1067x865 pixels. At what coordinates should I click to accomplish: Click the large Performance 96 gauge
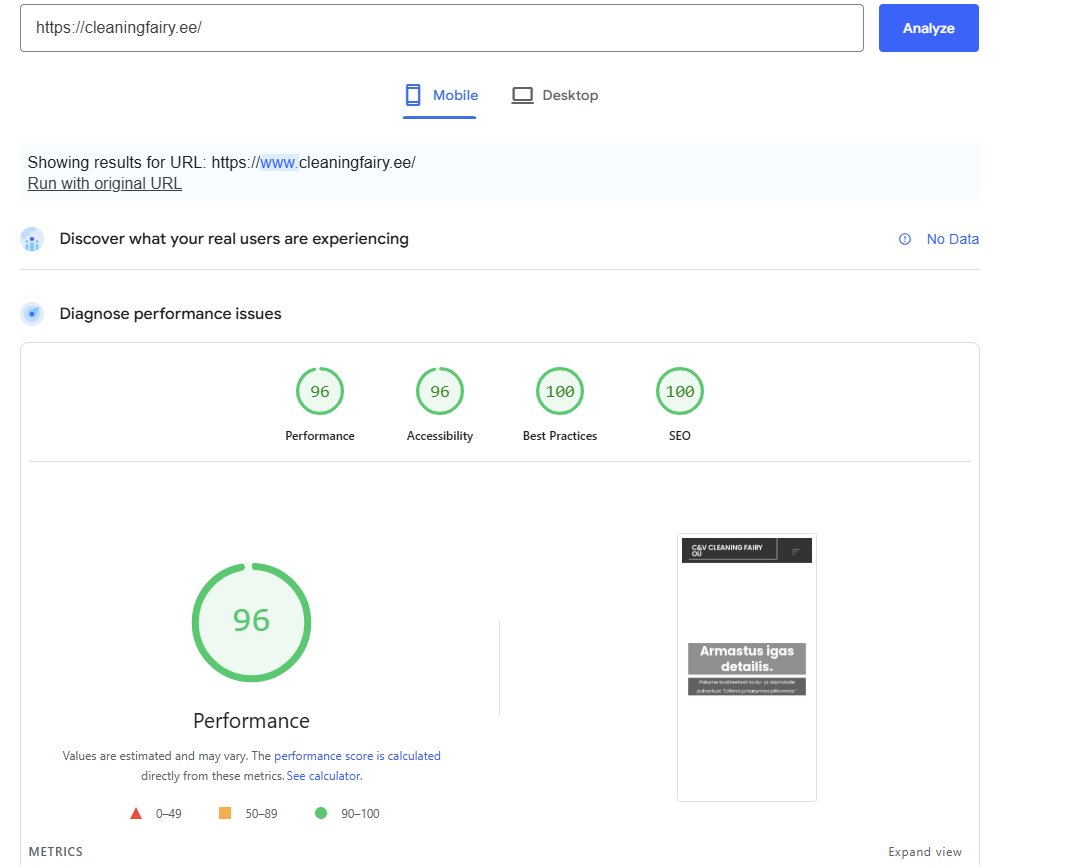pyautogui.click(x=251, y=622)
